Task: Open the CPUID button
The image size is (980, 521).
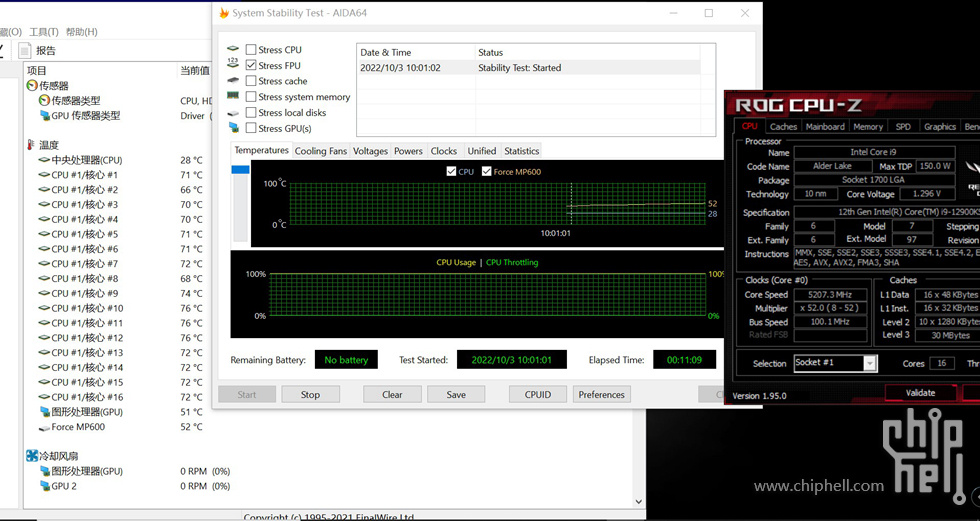Action: point(538,394)
